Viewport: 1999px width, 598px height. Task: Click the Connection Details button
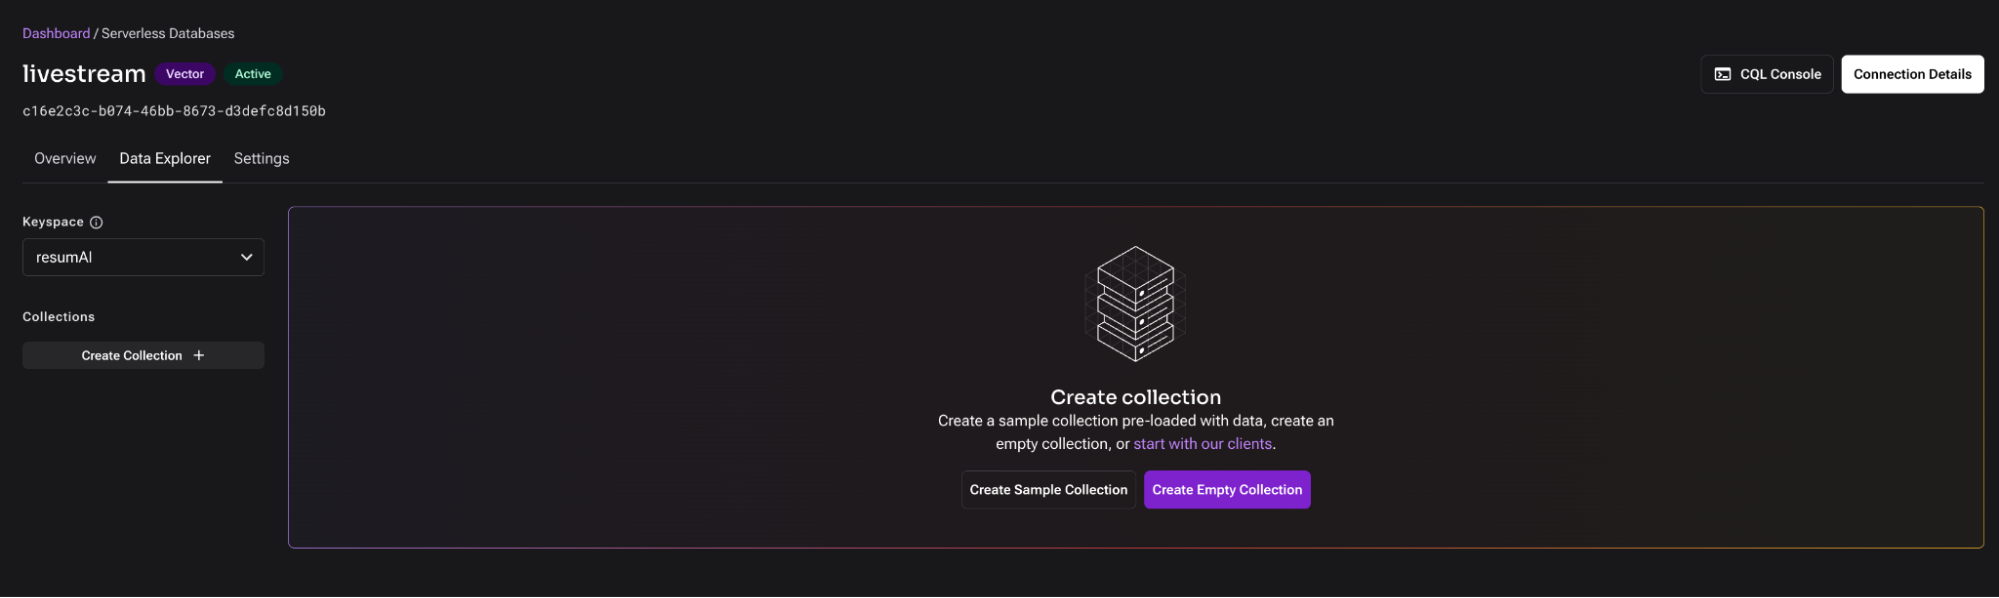pos(1911,74)
